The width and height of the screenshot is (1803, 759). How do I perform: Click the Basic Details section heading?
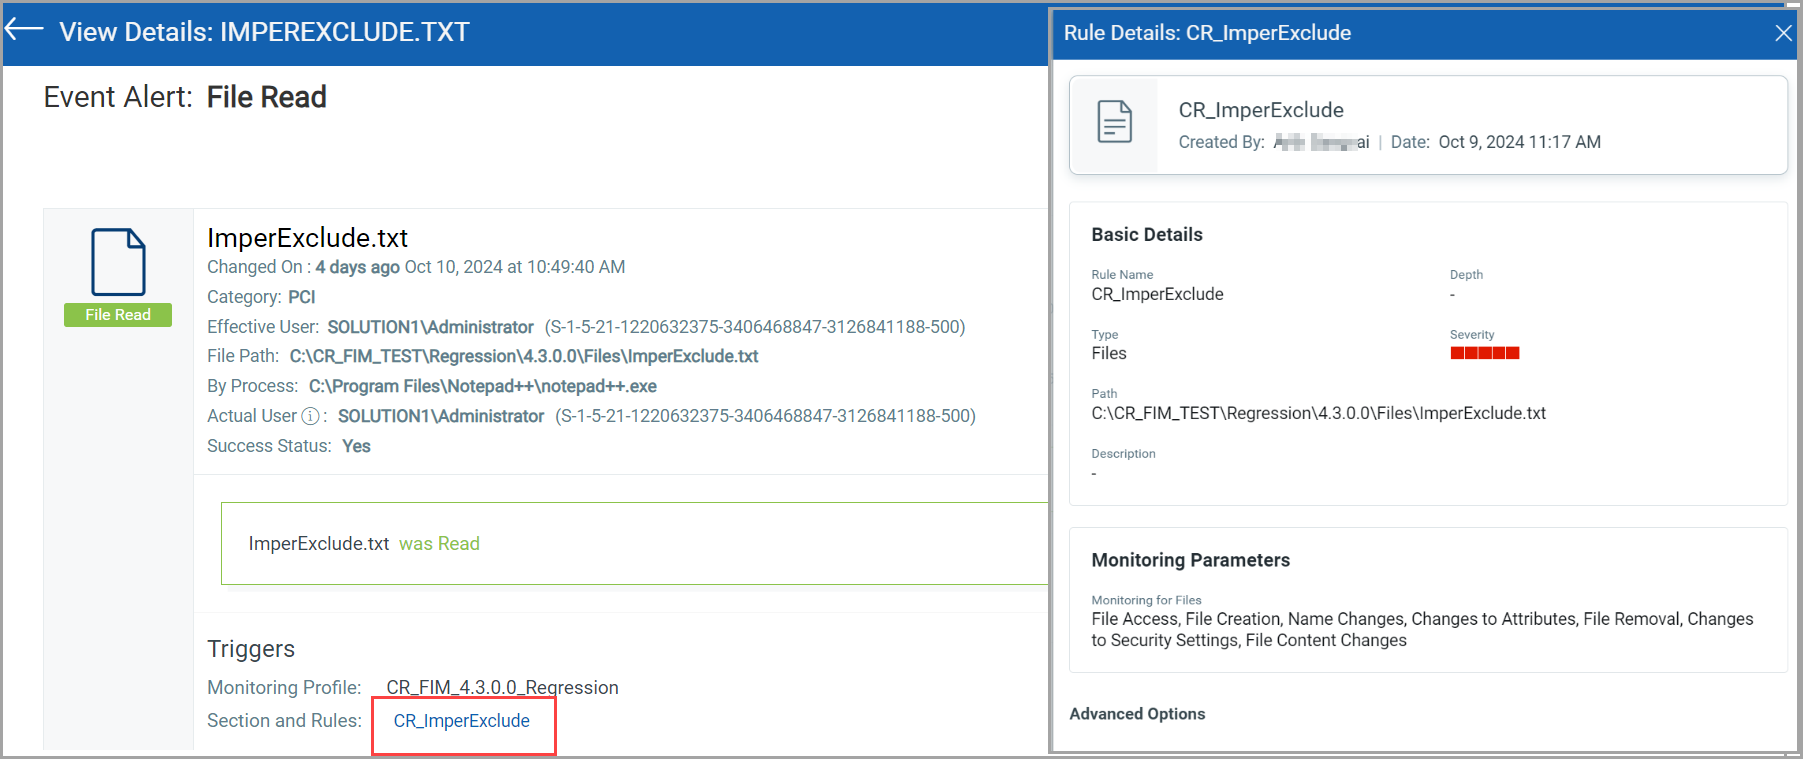pyautogui.click(x=1147, y=235)
